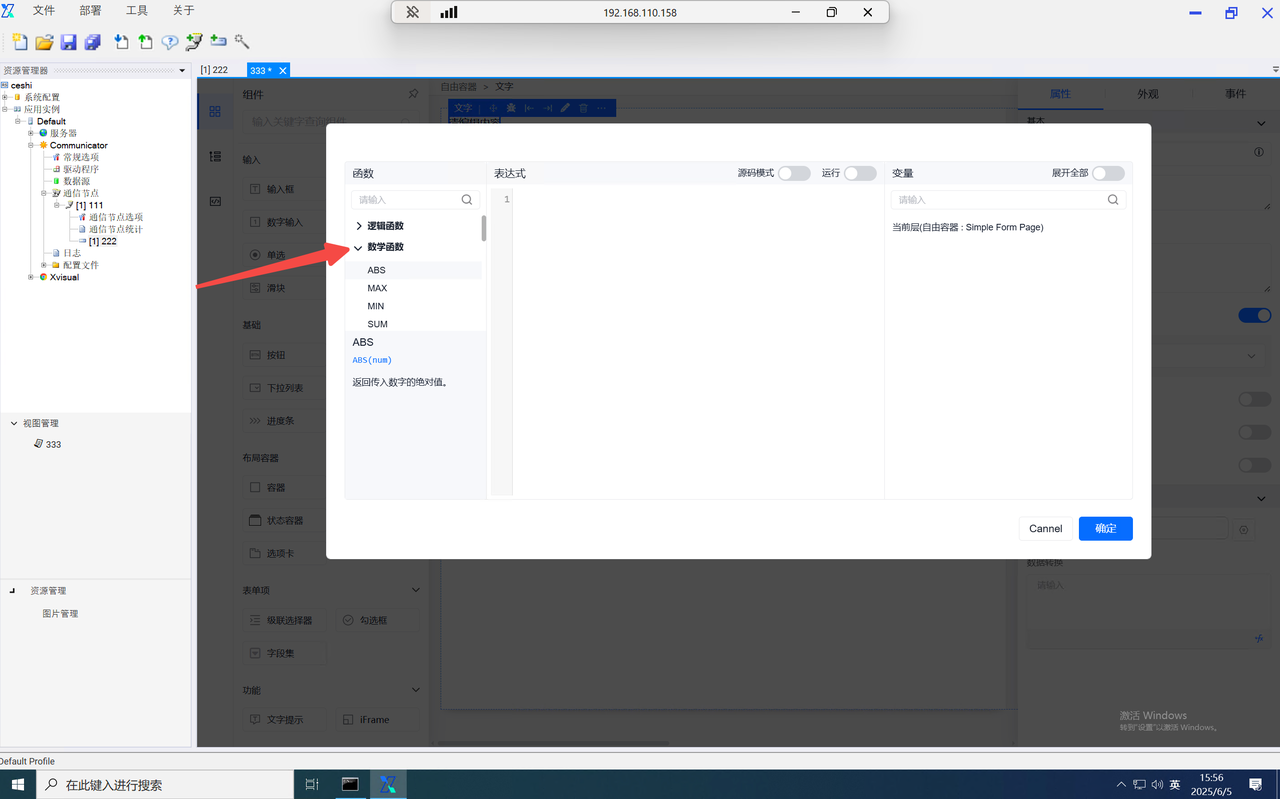Image resolution: width=1280 pixels, height=799 pixels.
Task: Select the outline tree sidebar icon
Action: point(215,157)
